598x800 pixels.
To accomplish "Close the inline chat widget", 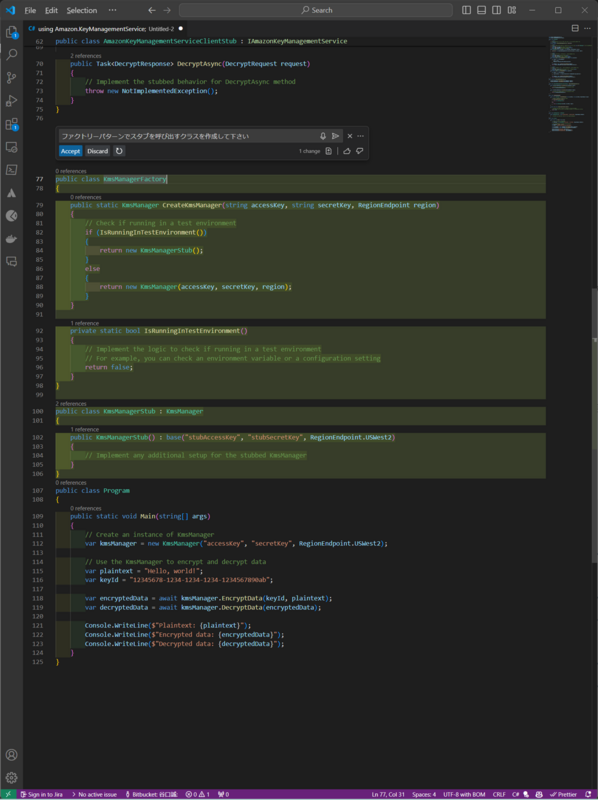I will point(350,136).
